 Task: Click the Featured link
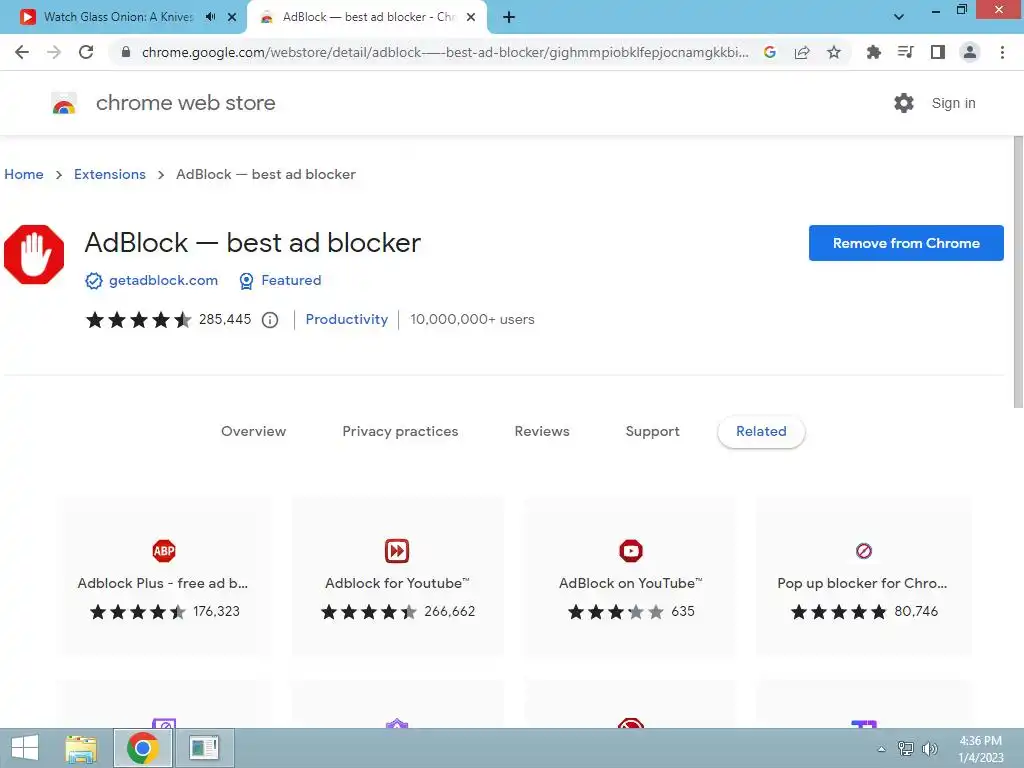click(291, 281)
